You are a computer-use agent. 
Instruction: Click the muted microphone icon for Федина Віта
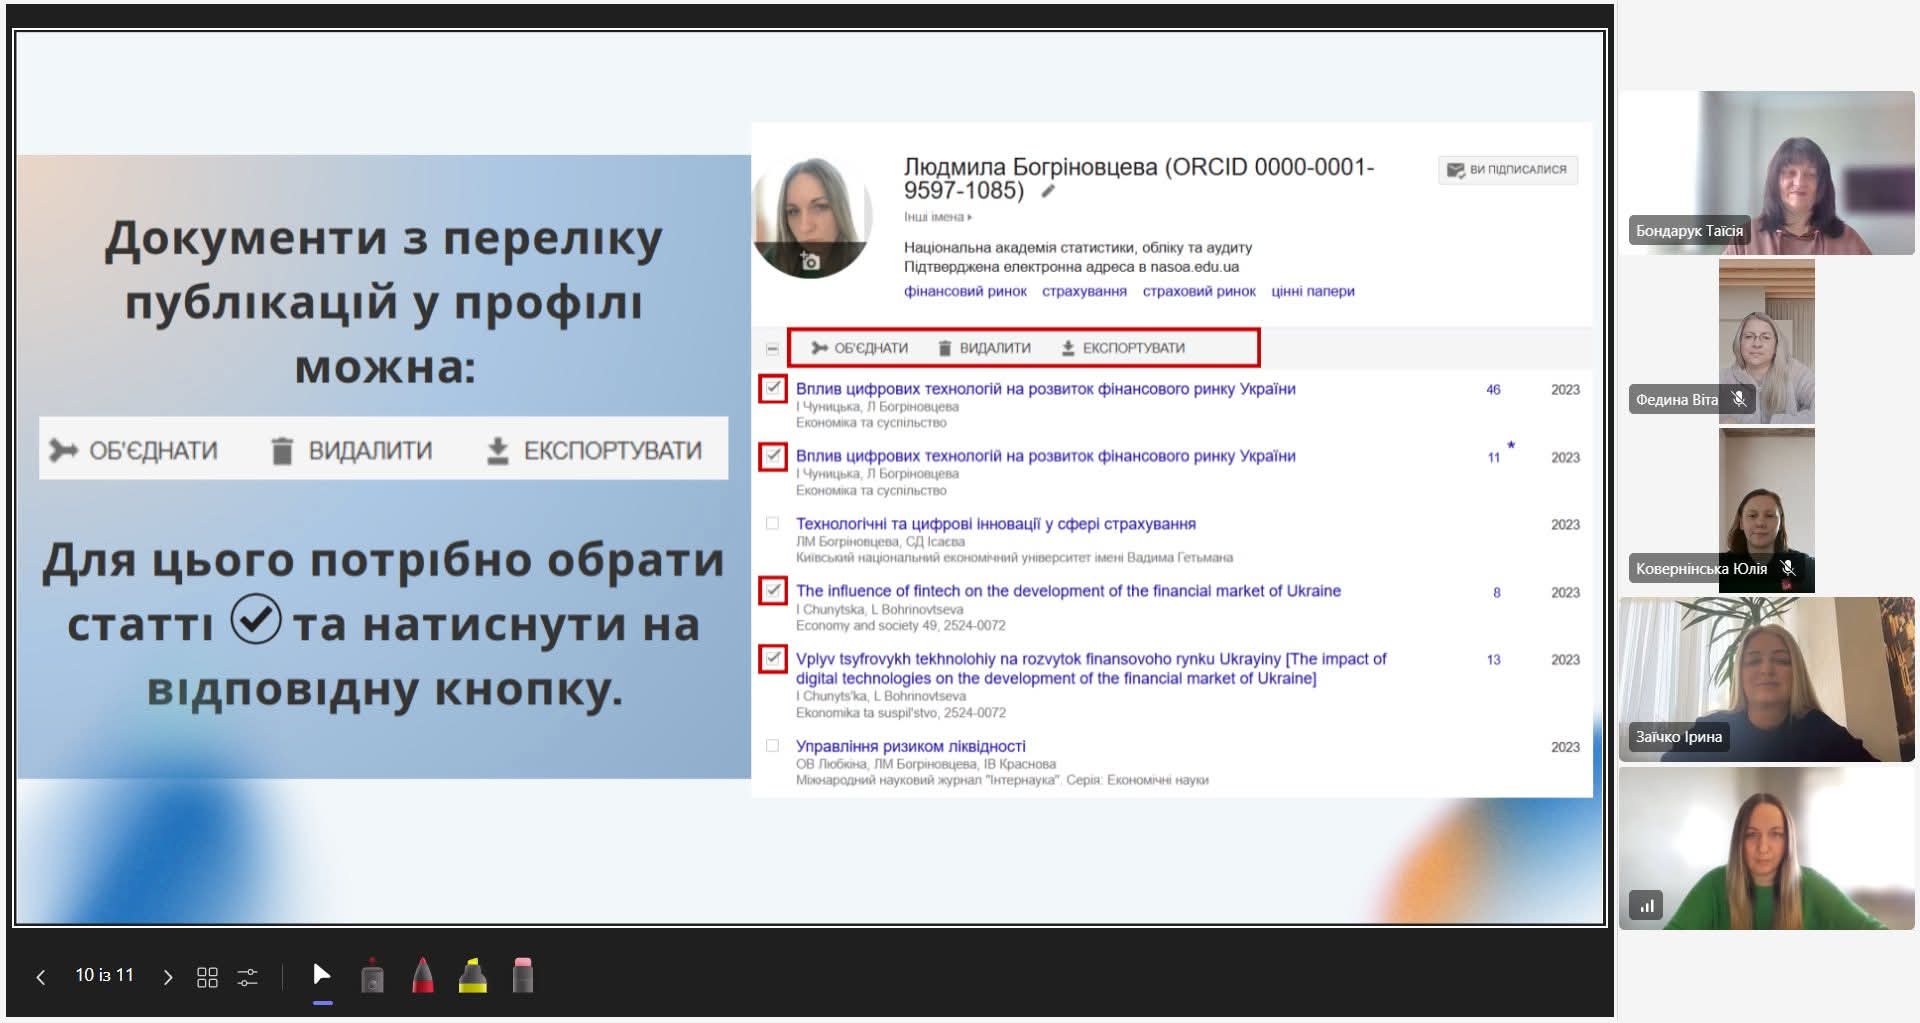(x=1739, y=399)
